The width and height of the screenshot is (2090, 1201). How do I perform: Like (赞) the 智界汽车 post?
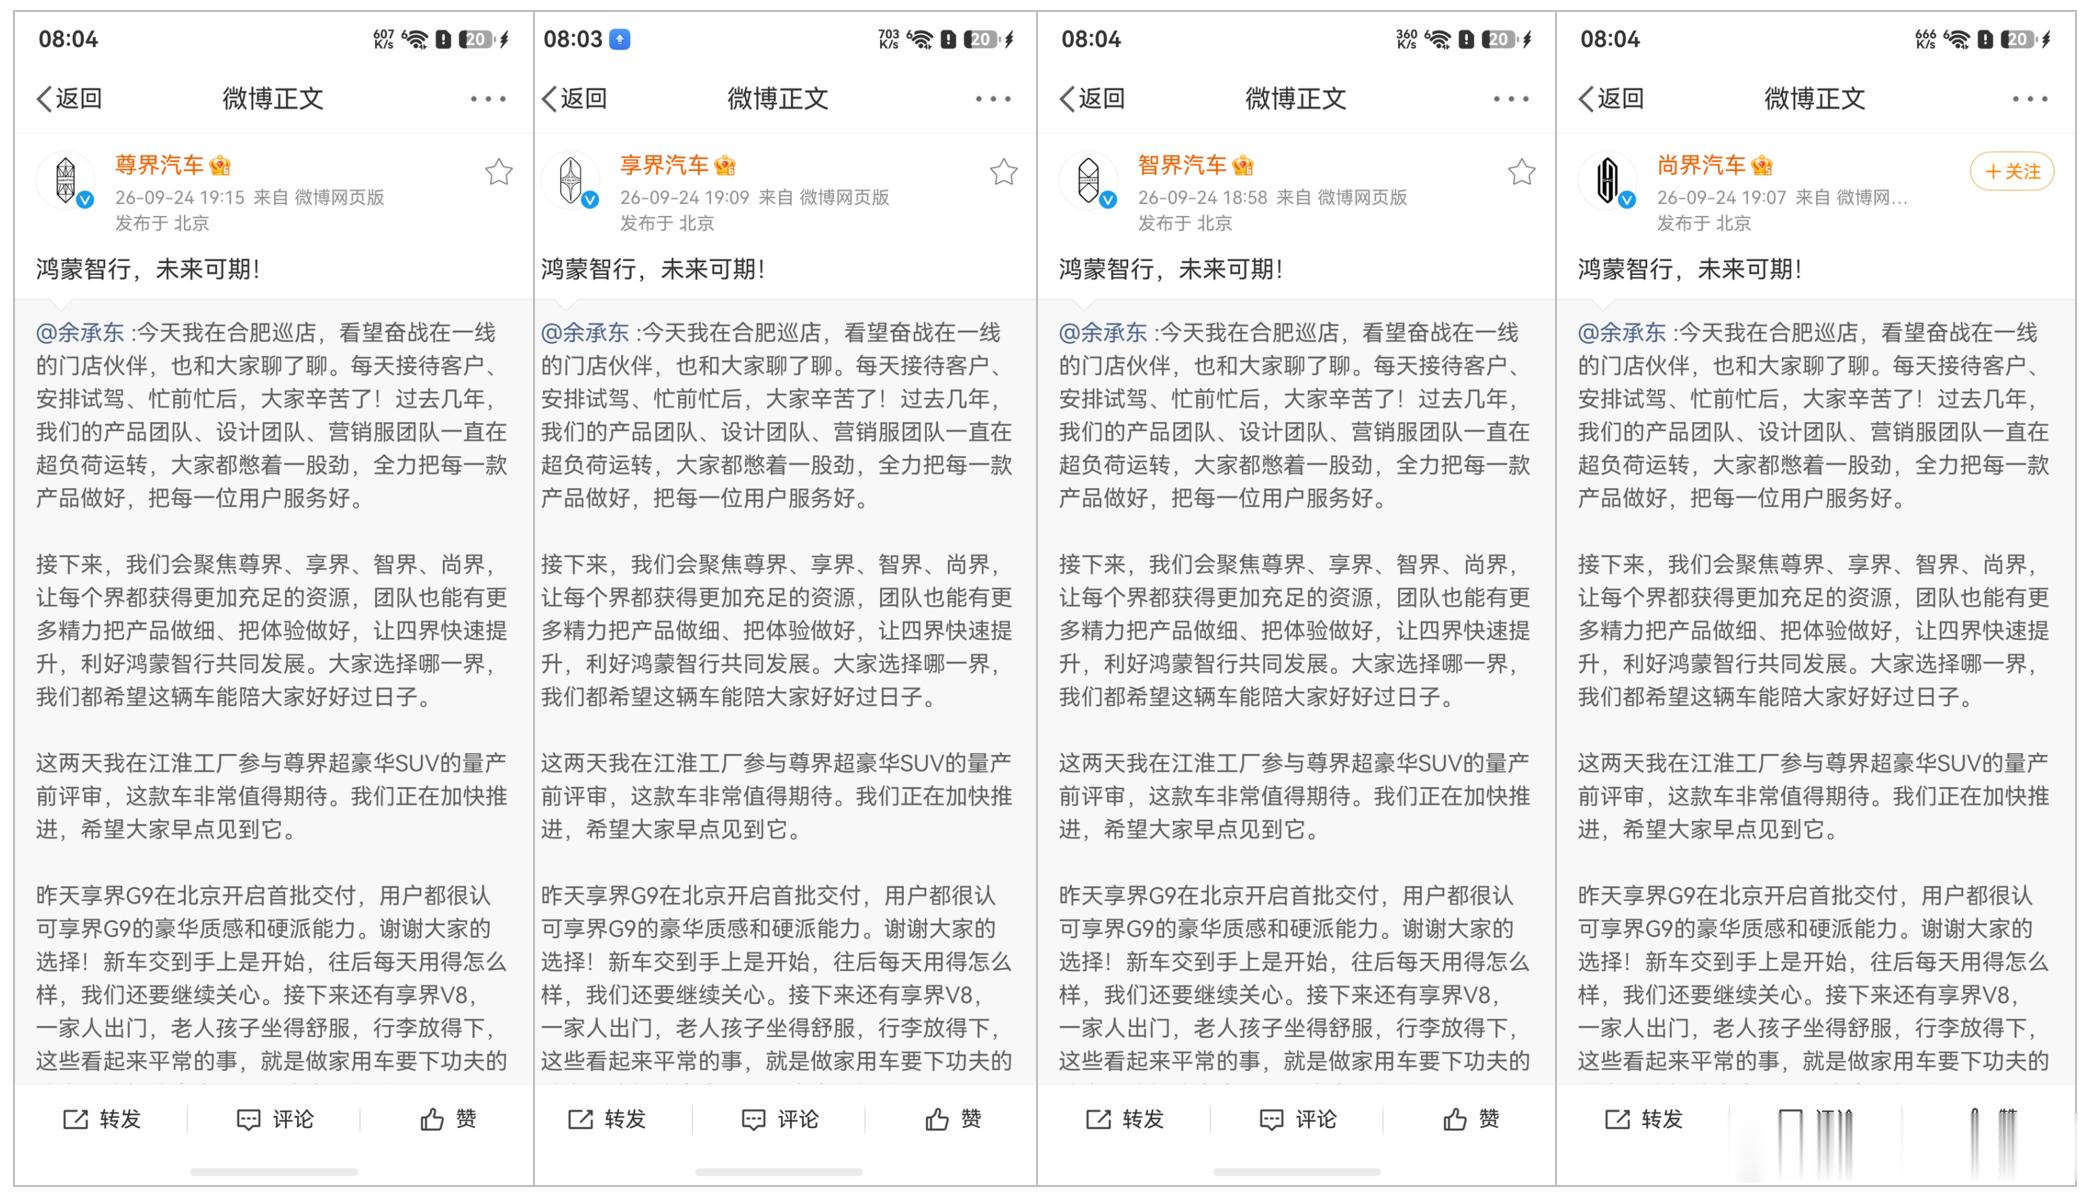tap(1471, 1119)
